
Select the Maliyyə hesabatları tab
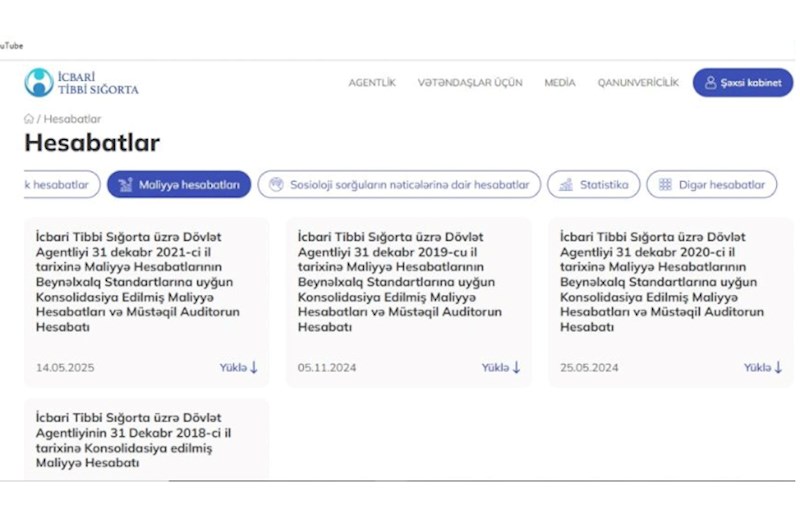[179, 184]
